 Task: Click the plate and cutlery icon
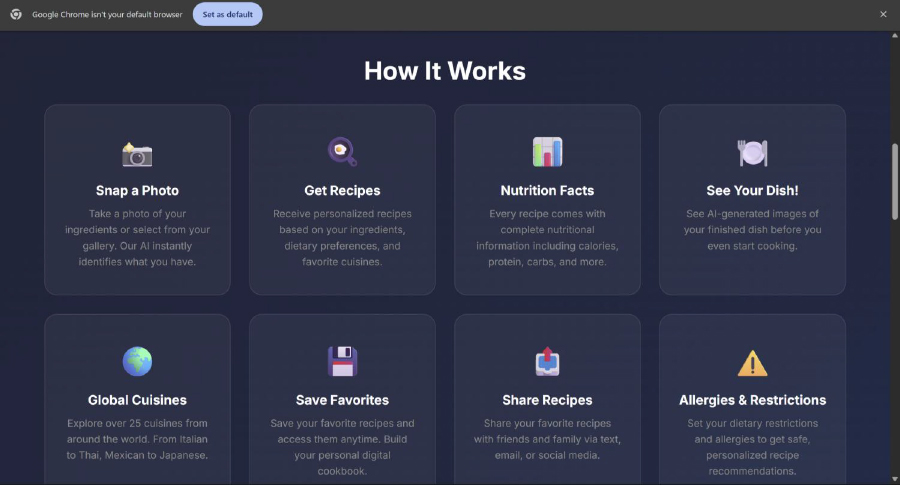[752, 152]
